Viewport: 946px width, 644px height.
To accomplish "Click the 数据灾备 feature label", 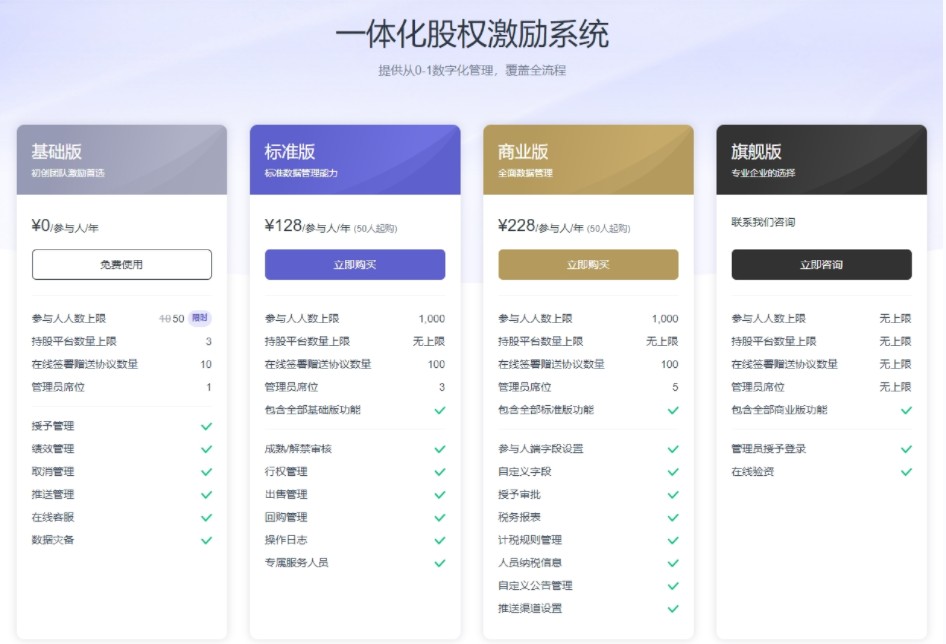I will click(53, 540).
